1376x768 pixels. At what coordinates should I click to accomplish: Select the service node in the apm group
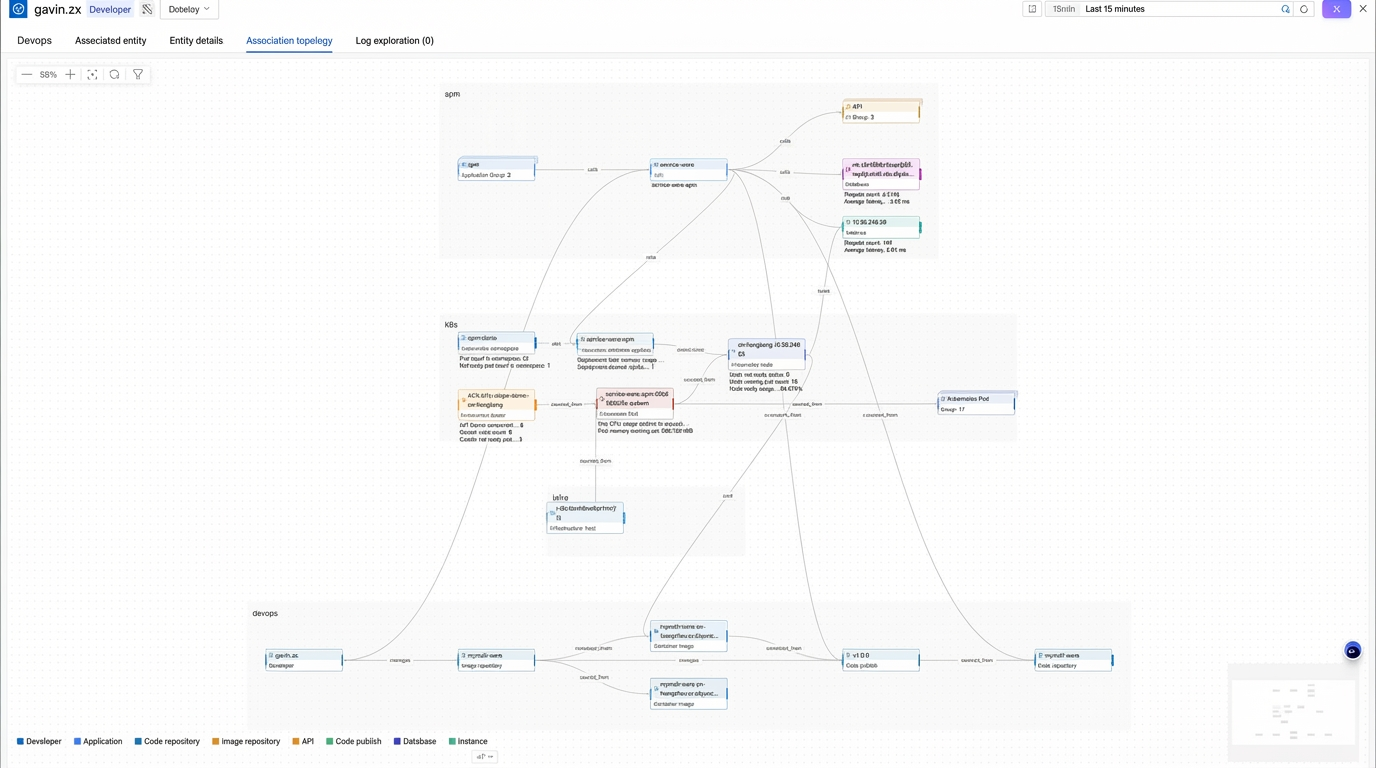click(x=688, y=169)
